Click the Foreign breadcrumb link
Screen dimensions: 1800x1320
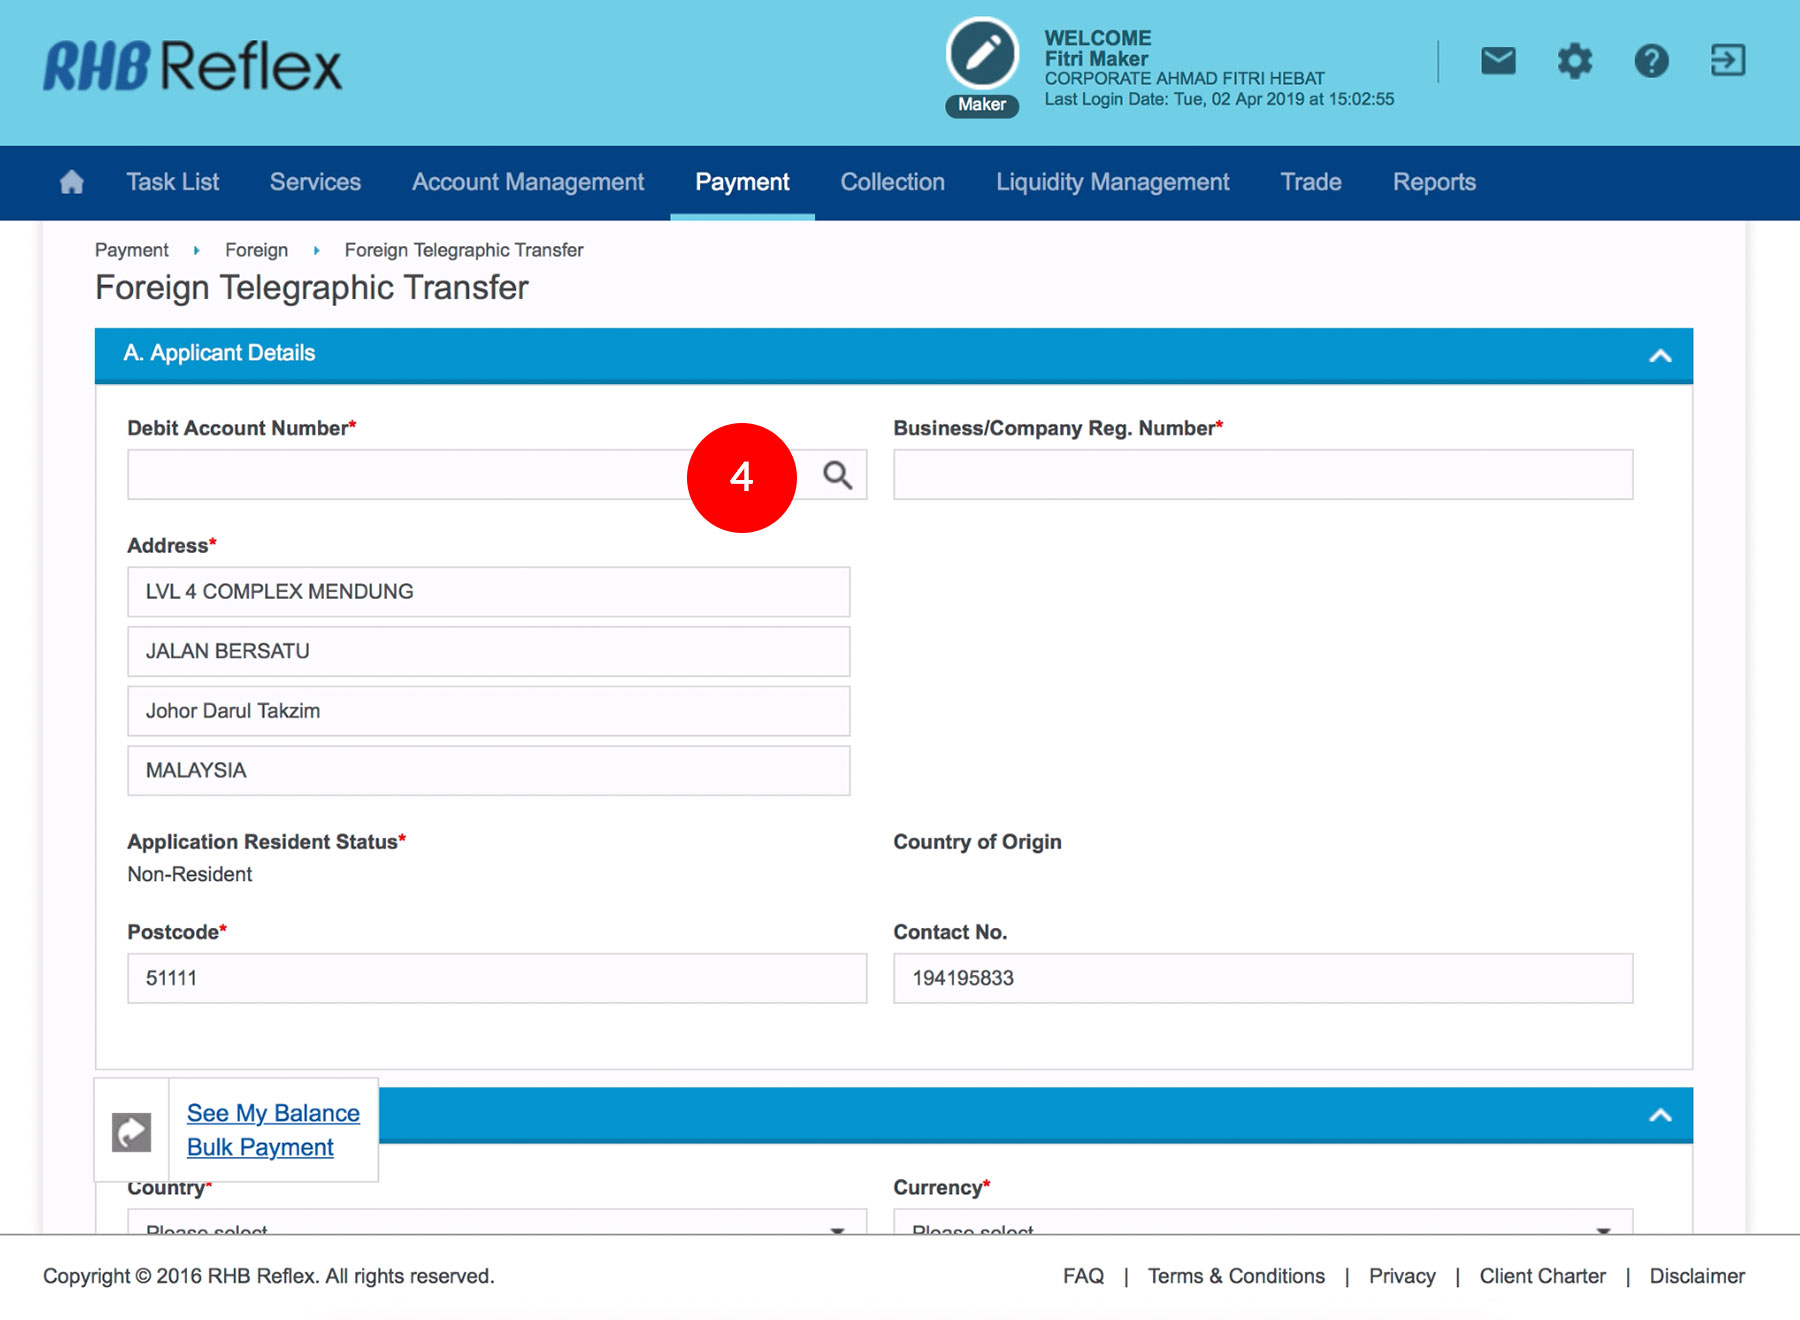pos(256,250)
